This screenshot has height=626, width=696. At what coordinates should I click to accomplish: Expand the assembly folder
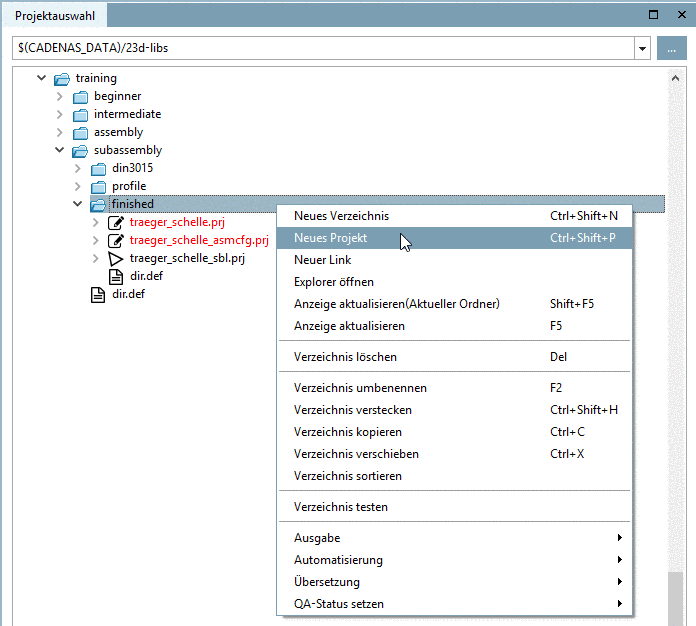tap(60, 132)
